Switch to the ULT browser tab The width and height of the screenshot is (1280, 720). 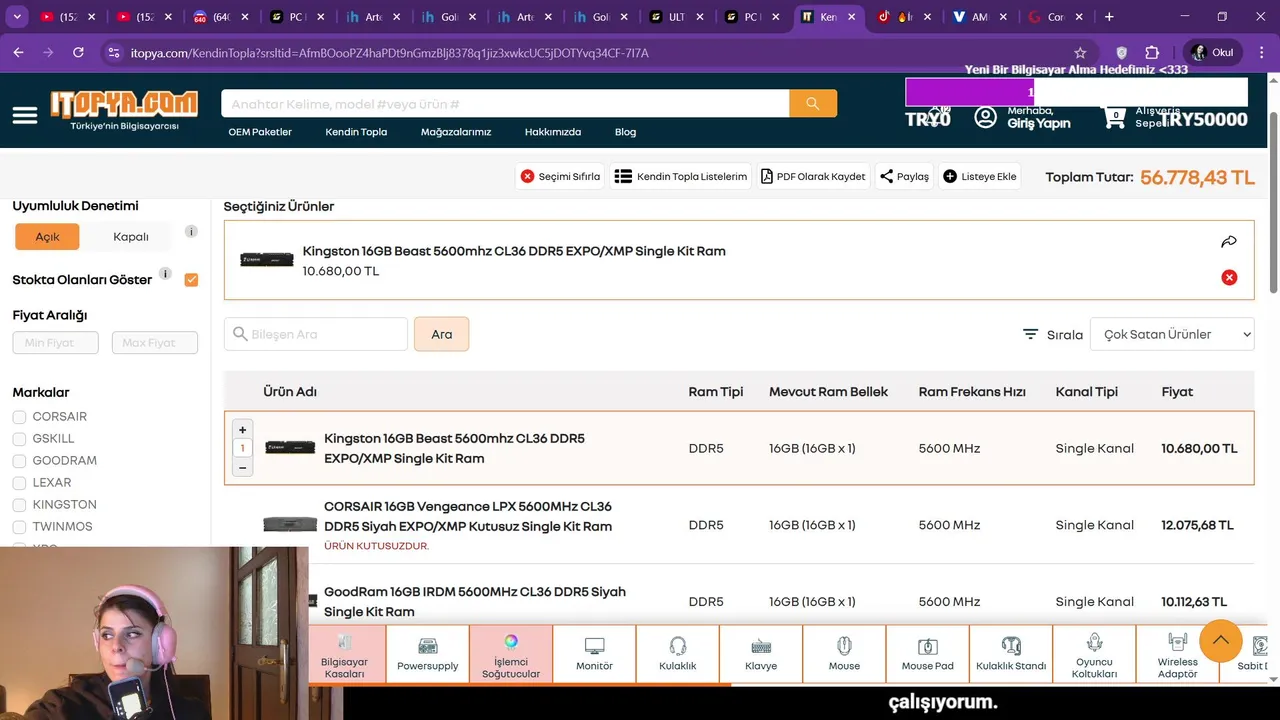click(676, 17)
